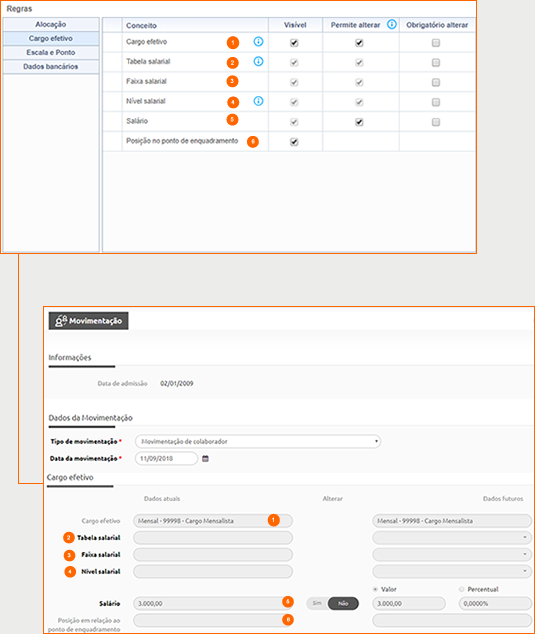The height and width of the screenshot is (634, 535).
Task: Select the Valor radio button
Action: (375, 590)
